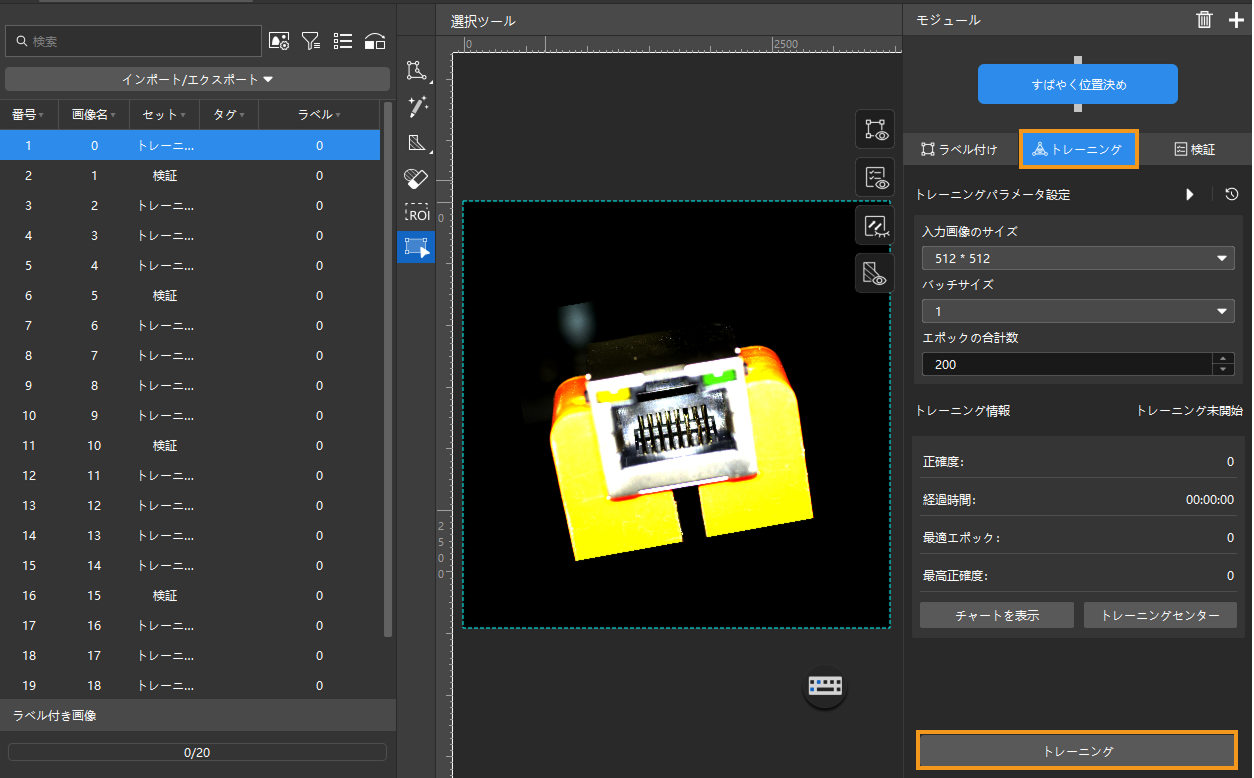The image size is (1254, 778).
Task: Click the トレーニング button at bottom
Action: click(x=1077, y=750)
